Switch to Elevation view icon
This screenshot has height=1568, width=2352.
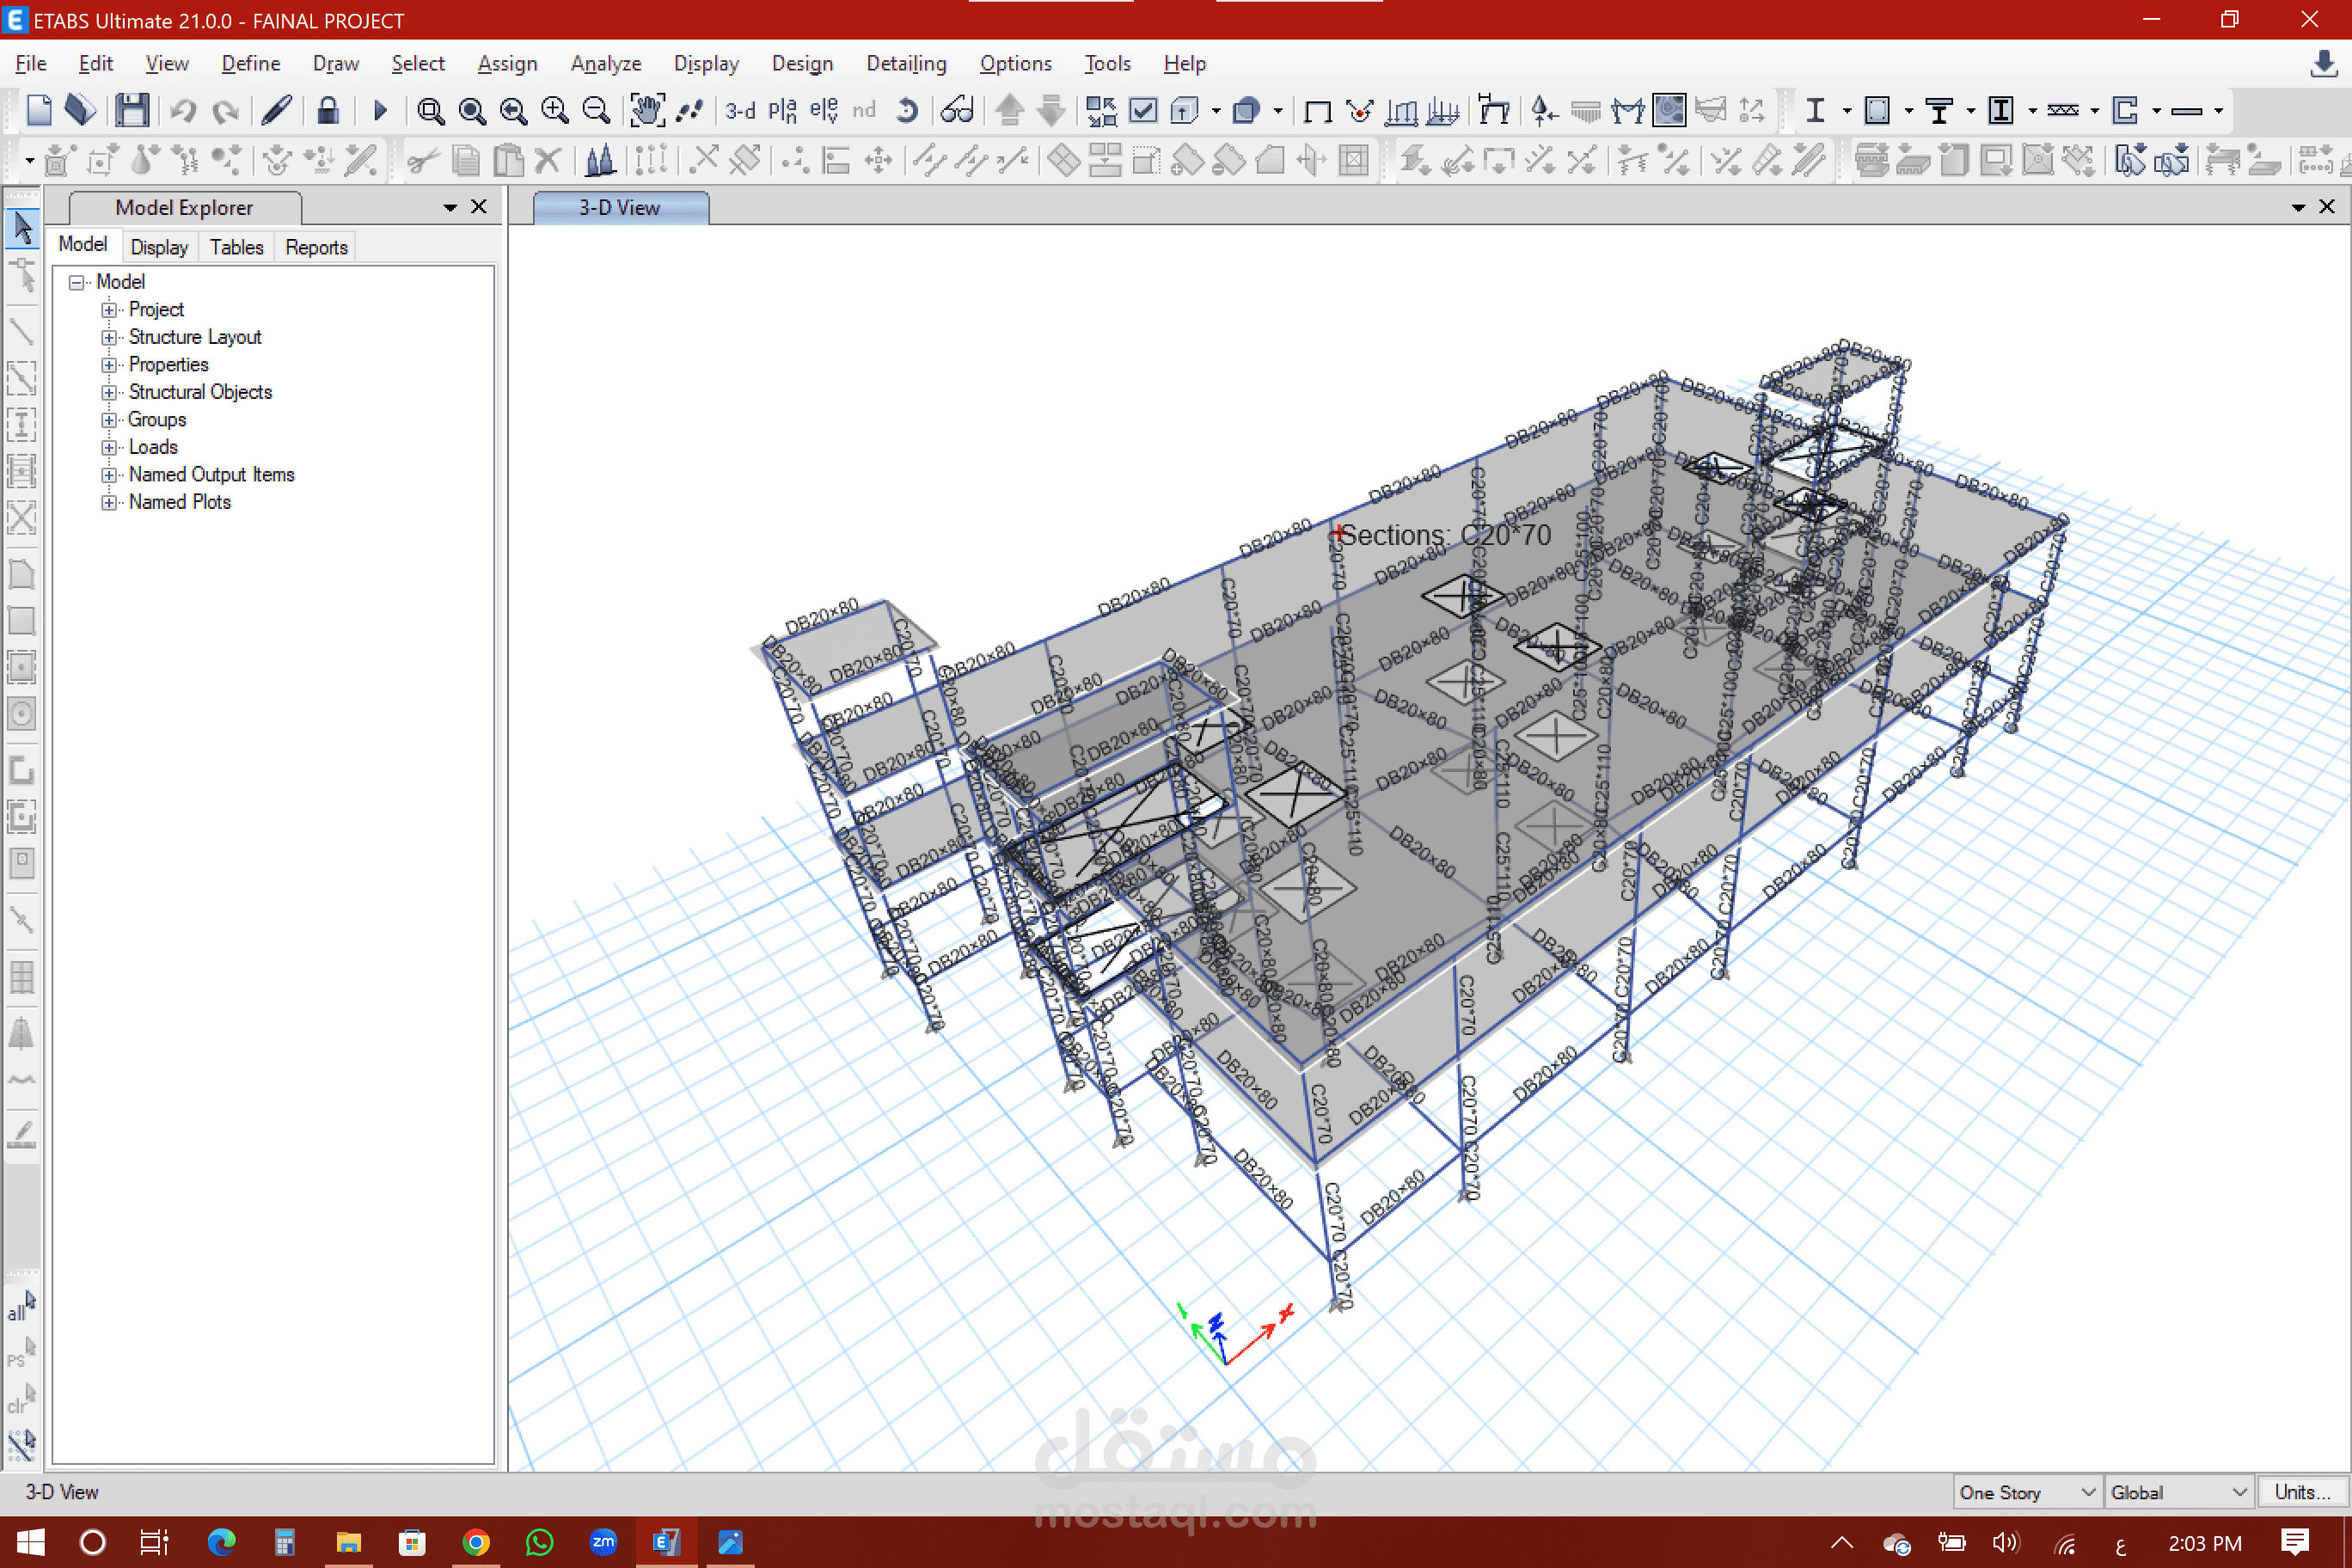(823, 110)
